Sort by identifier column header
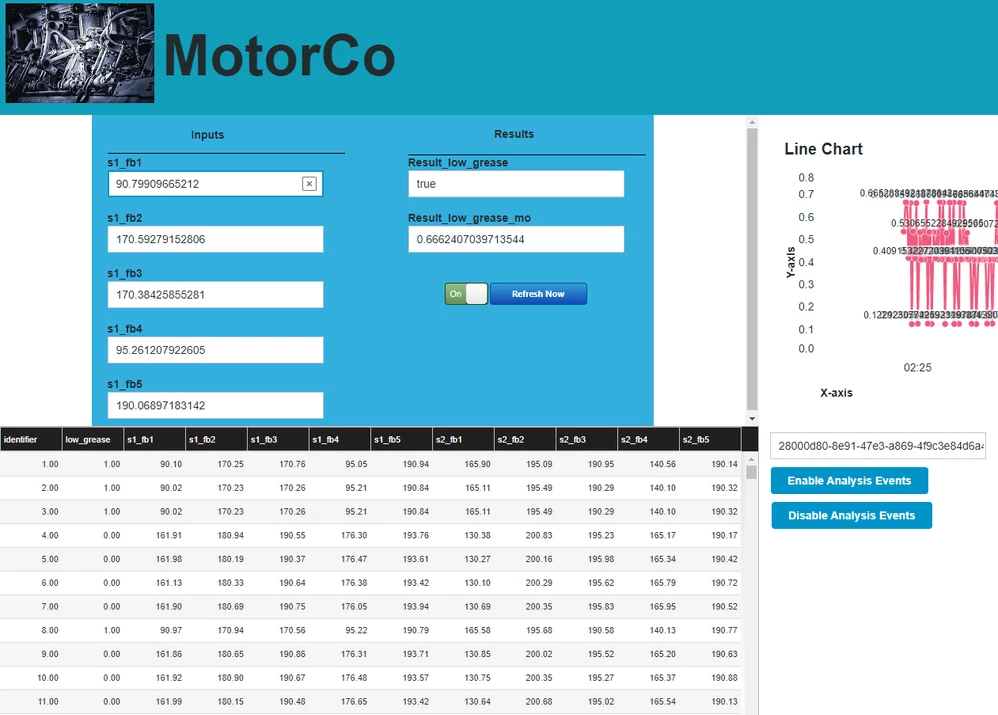Screen dimensions: 998x715 pyautogui.click(x=31, y=439)
